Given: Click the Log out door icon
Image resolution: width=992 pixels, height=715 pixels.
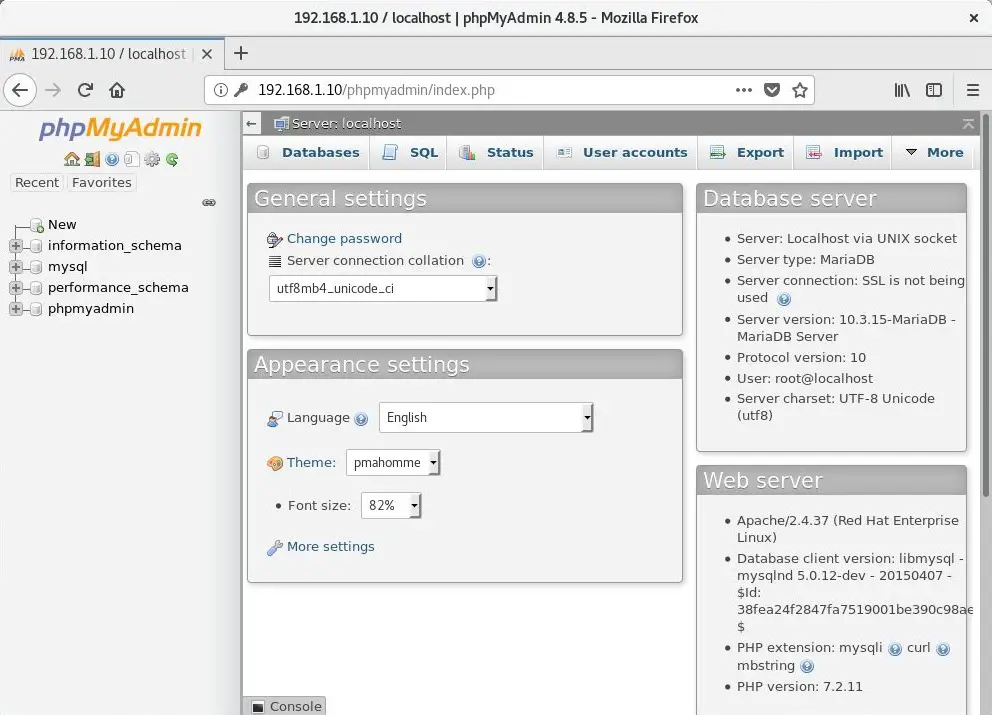Looking at the screenshot, I should click(x=92, y=159).
